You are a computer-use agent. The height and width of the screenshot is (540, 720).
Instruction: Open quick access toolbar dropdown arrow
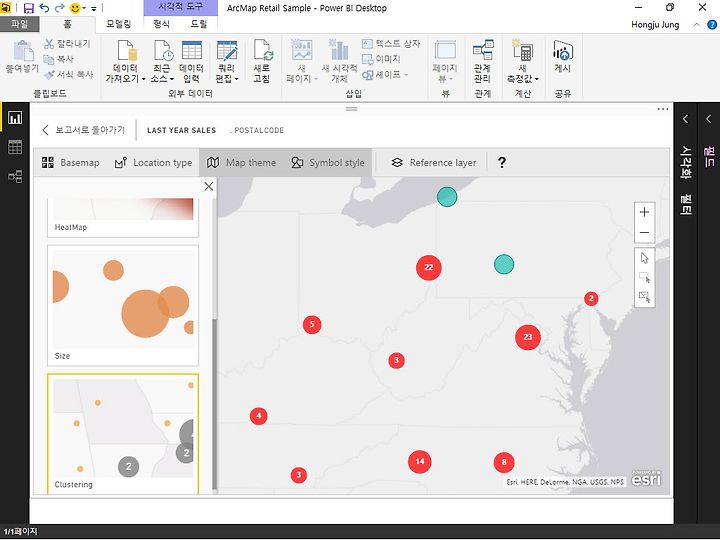click(94, 8)
